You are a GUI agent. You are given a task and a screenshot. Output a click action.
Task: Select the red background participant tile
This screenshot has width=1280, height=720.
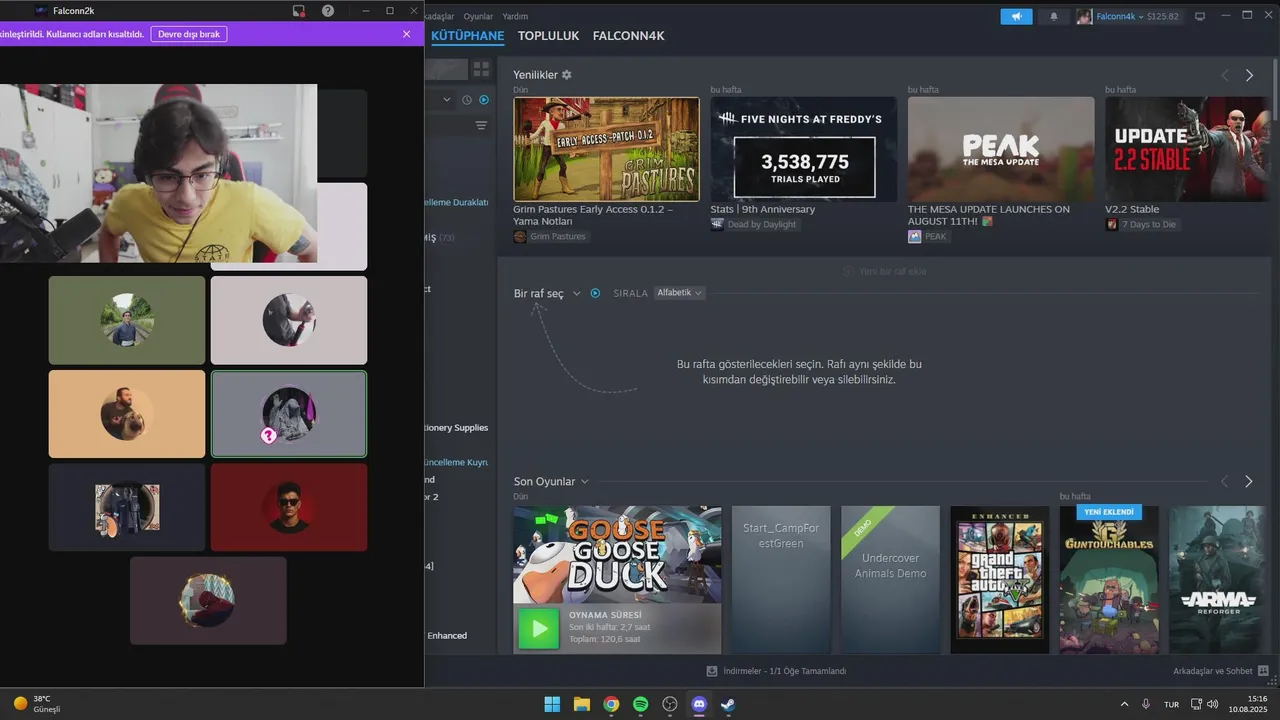[x=289, y=507]
